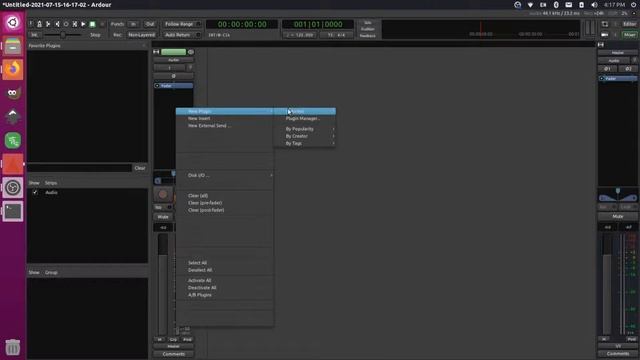Switch to the Mixer window tab
Screen dimensions: 640x360
[x=629, y=35]
